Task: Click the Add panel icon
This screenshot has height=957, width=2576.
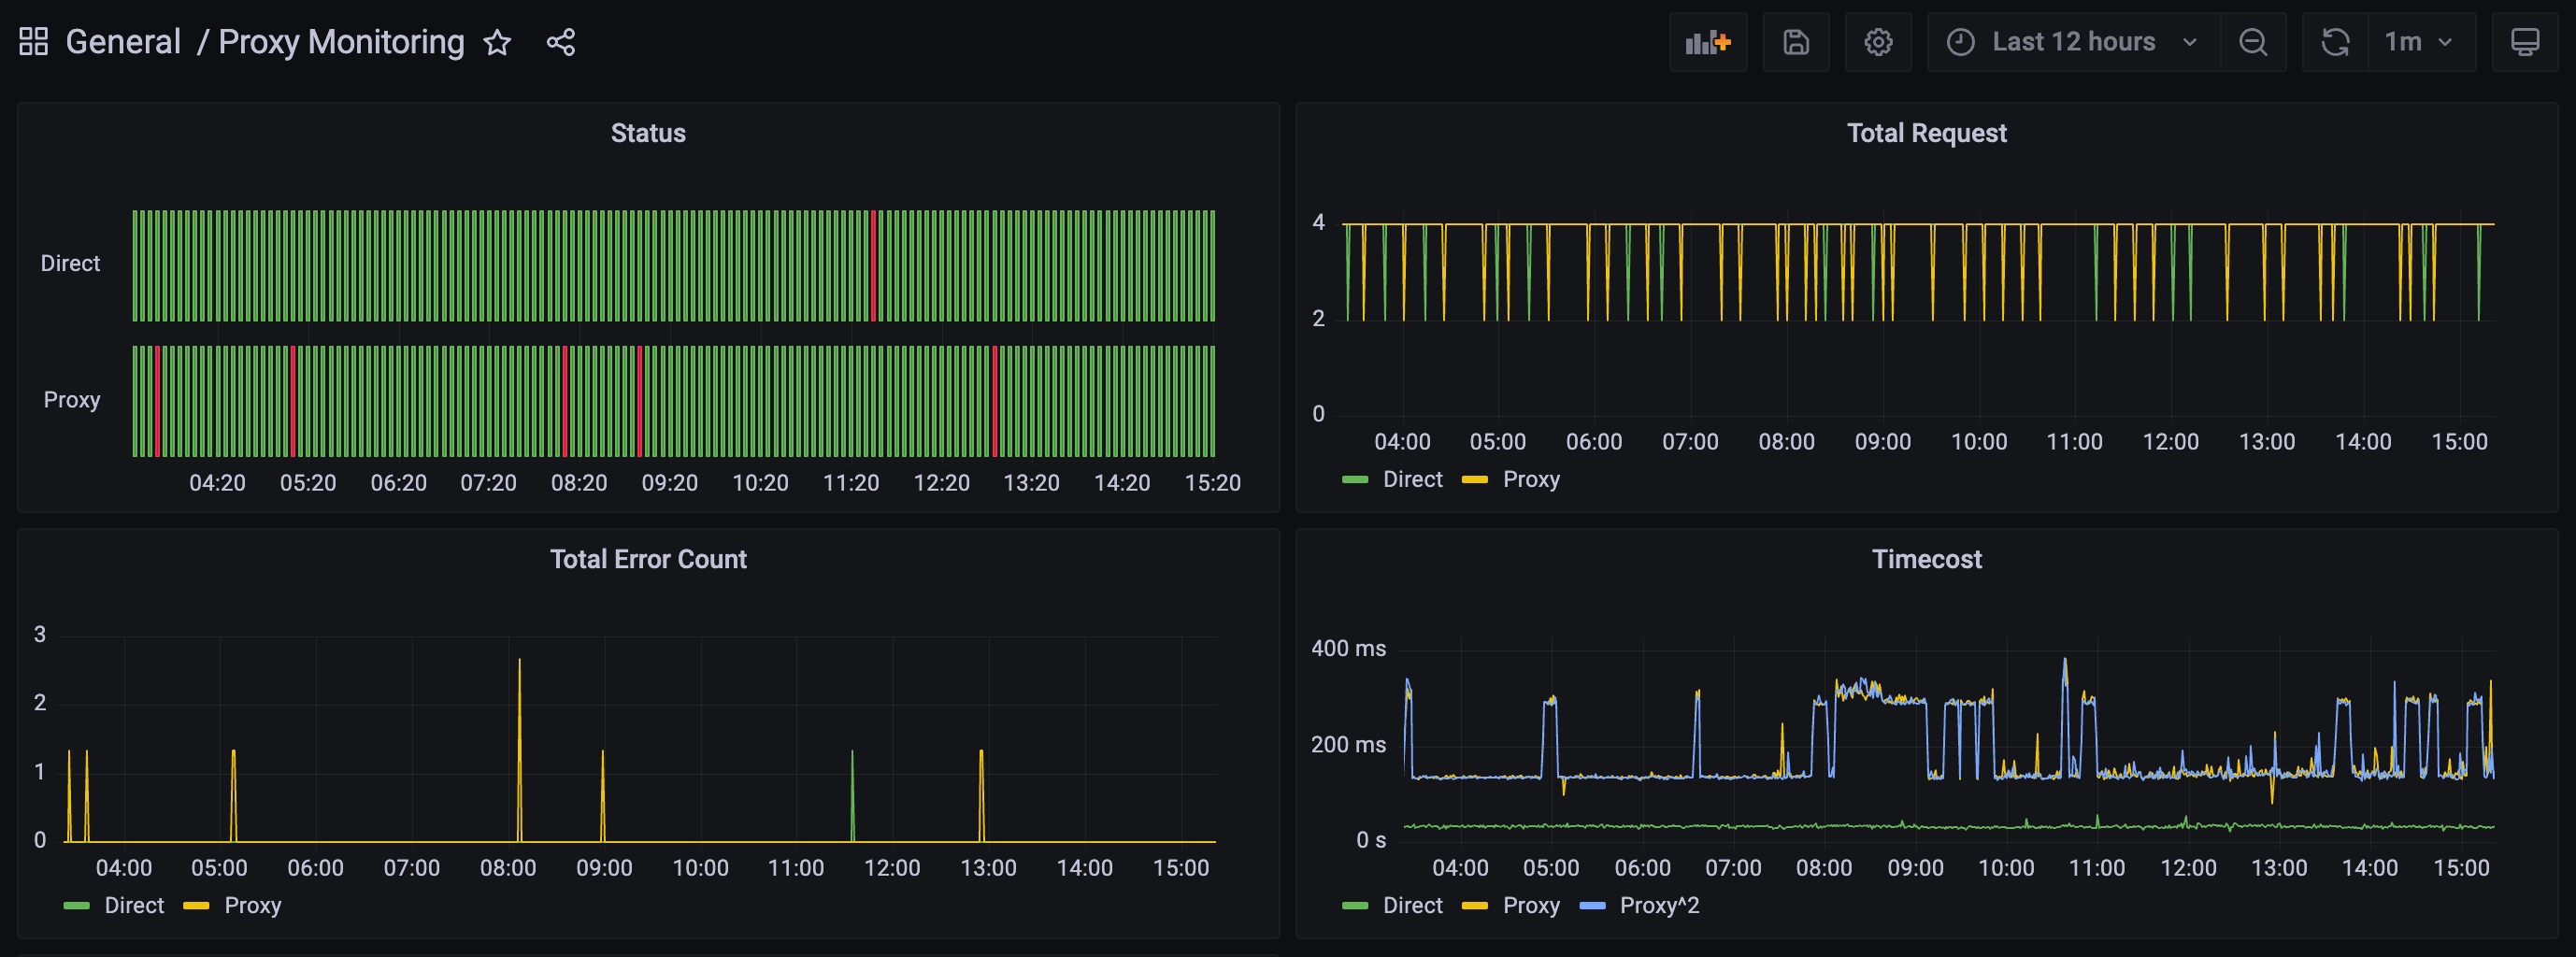Action: 1707,42
